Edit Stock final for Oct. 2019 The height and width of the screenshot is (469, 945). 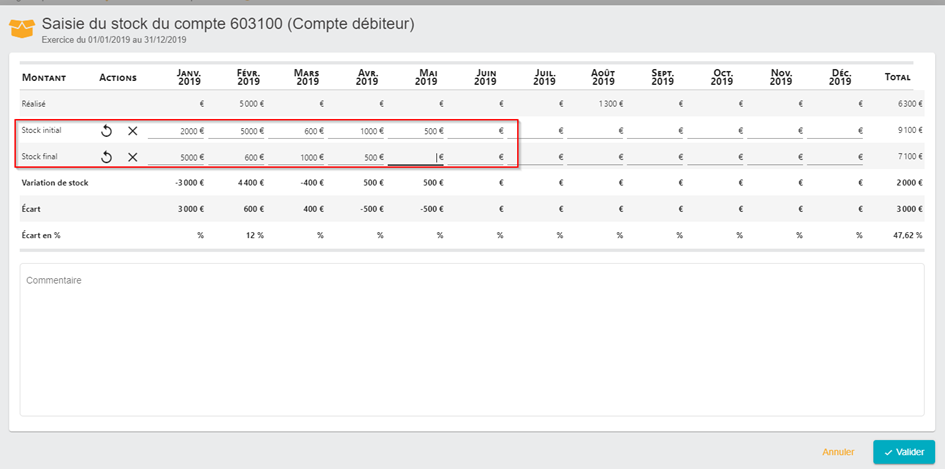pos(715,157)
